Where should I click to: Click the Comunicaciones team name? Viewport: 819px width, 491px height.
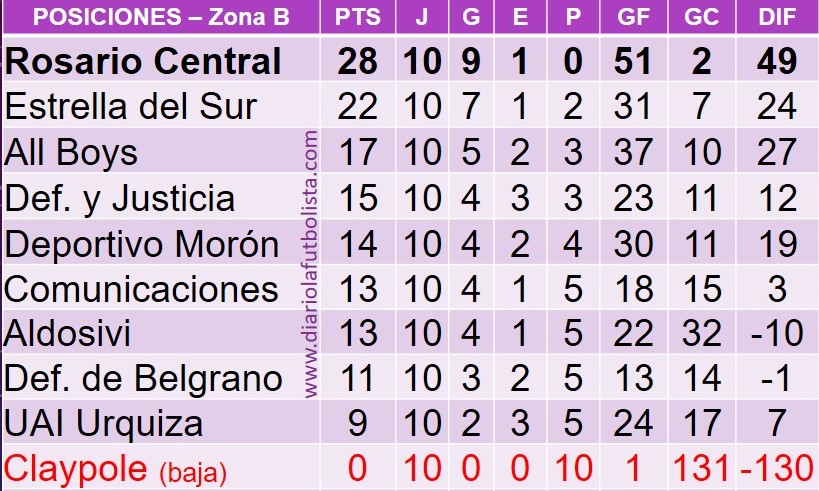click(141, 289)
